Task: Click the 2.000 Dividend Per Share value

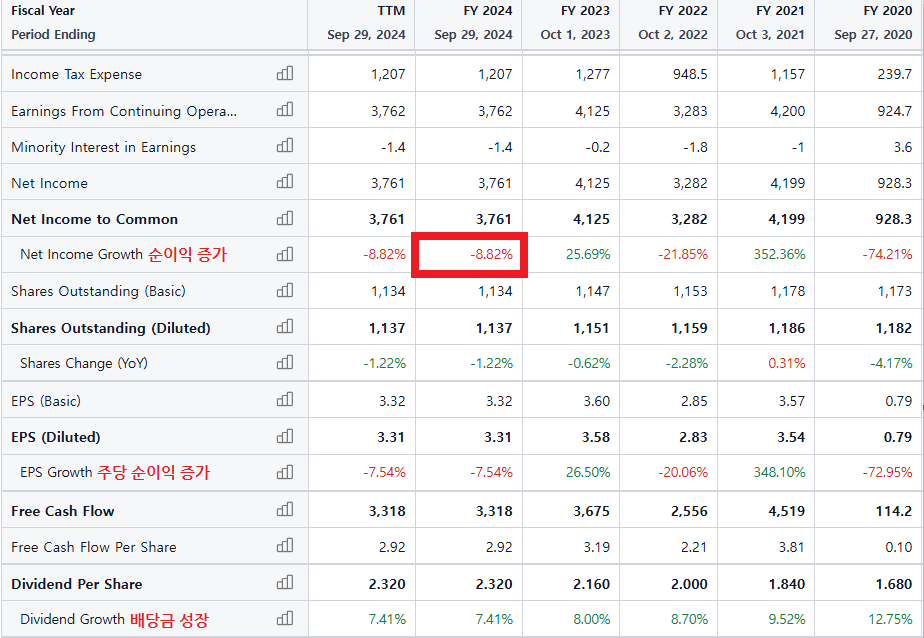Action: point(689,584)
